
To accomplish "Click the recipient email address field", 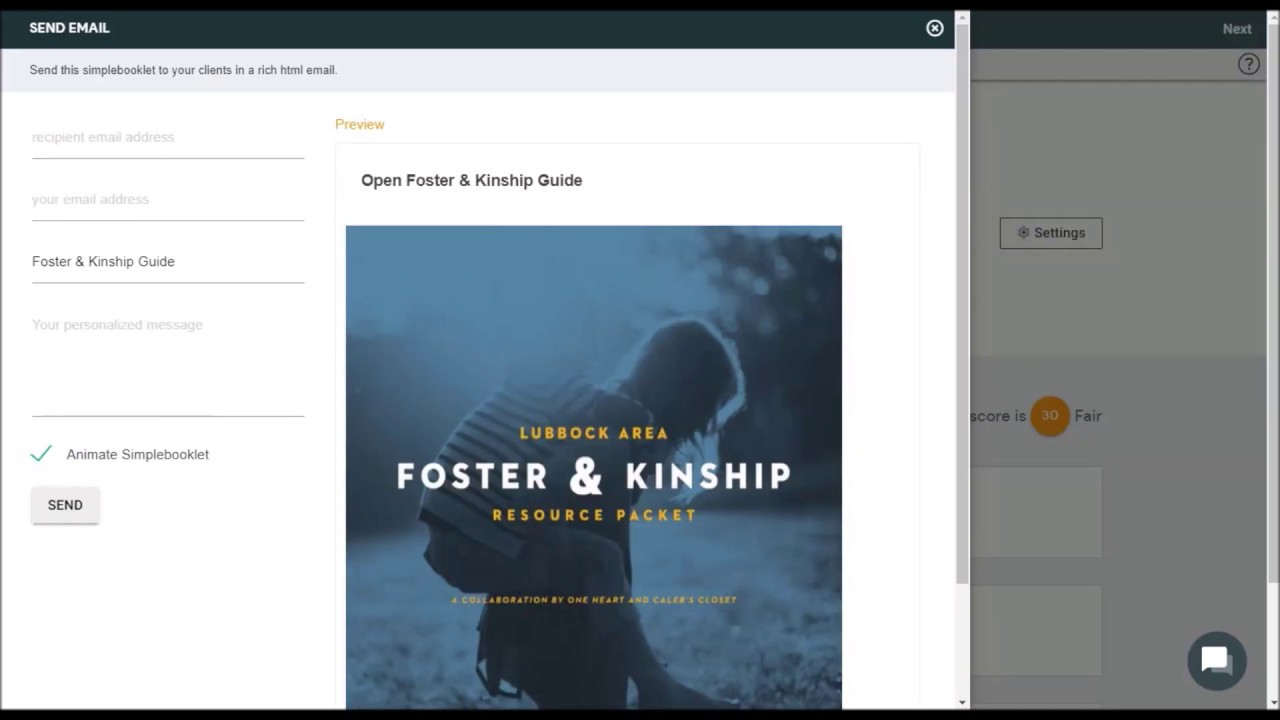I will click(168, 138).
